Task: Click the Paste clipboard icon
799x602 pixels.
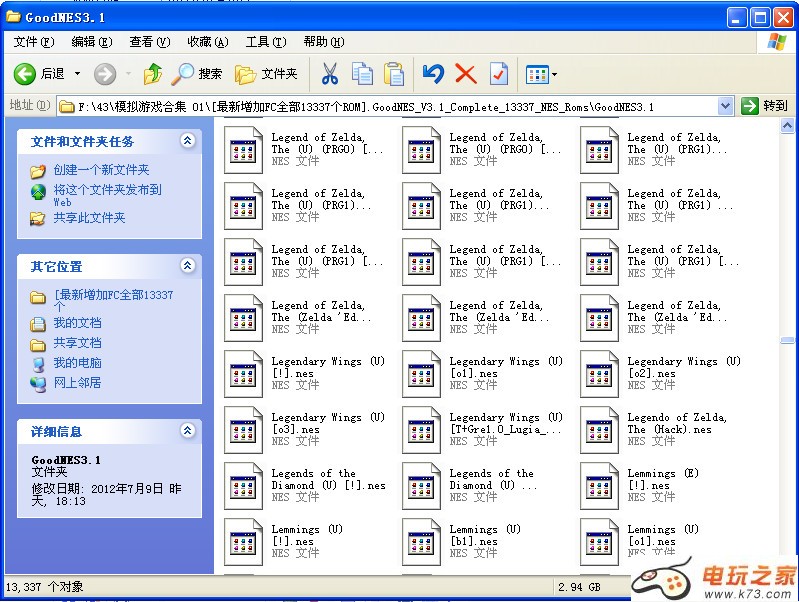Action: [x=394, y=74]
